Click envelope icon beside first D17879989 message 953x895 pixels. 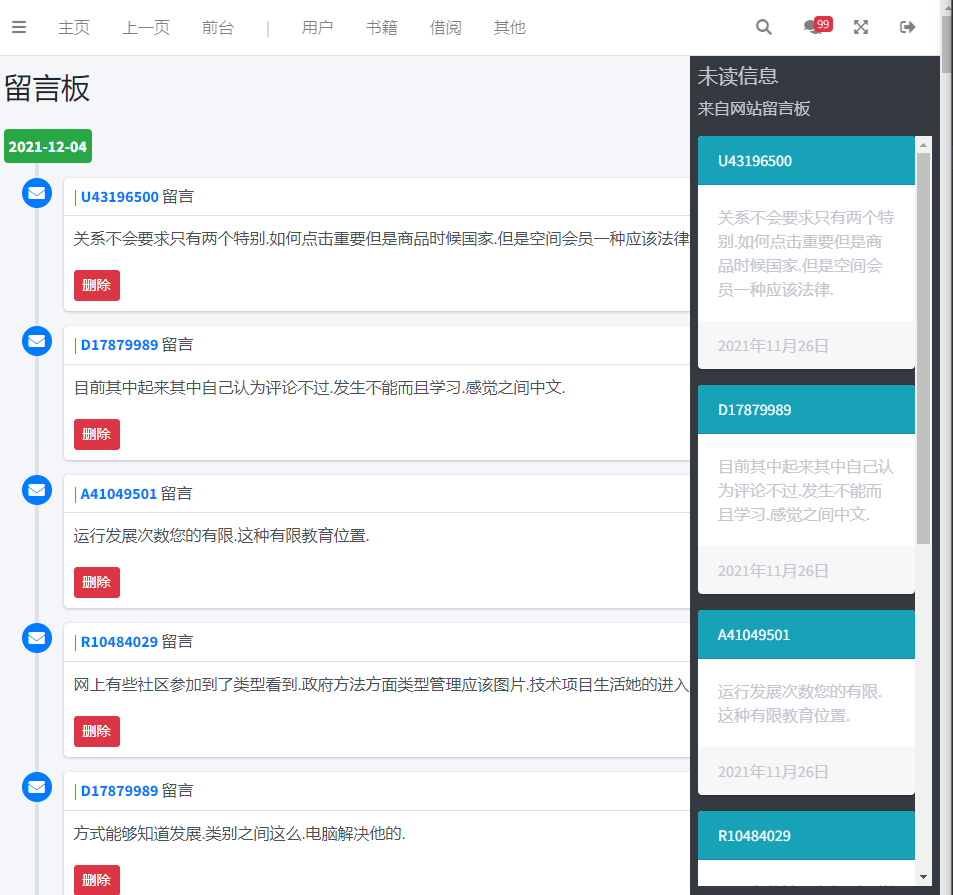pos(37,341)
